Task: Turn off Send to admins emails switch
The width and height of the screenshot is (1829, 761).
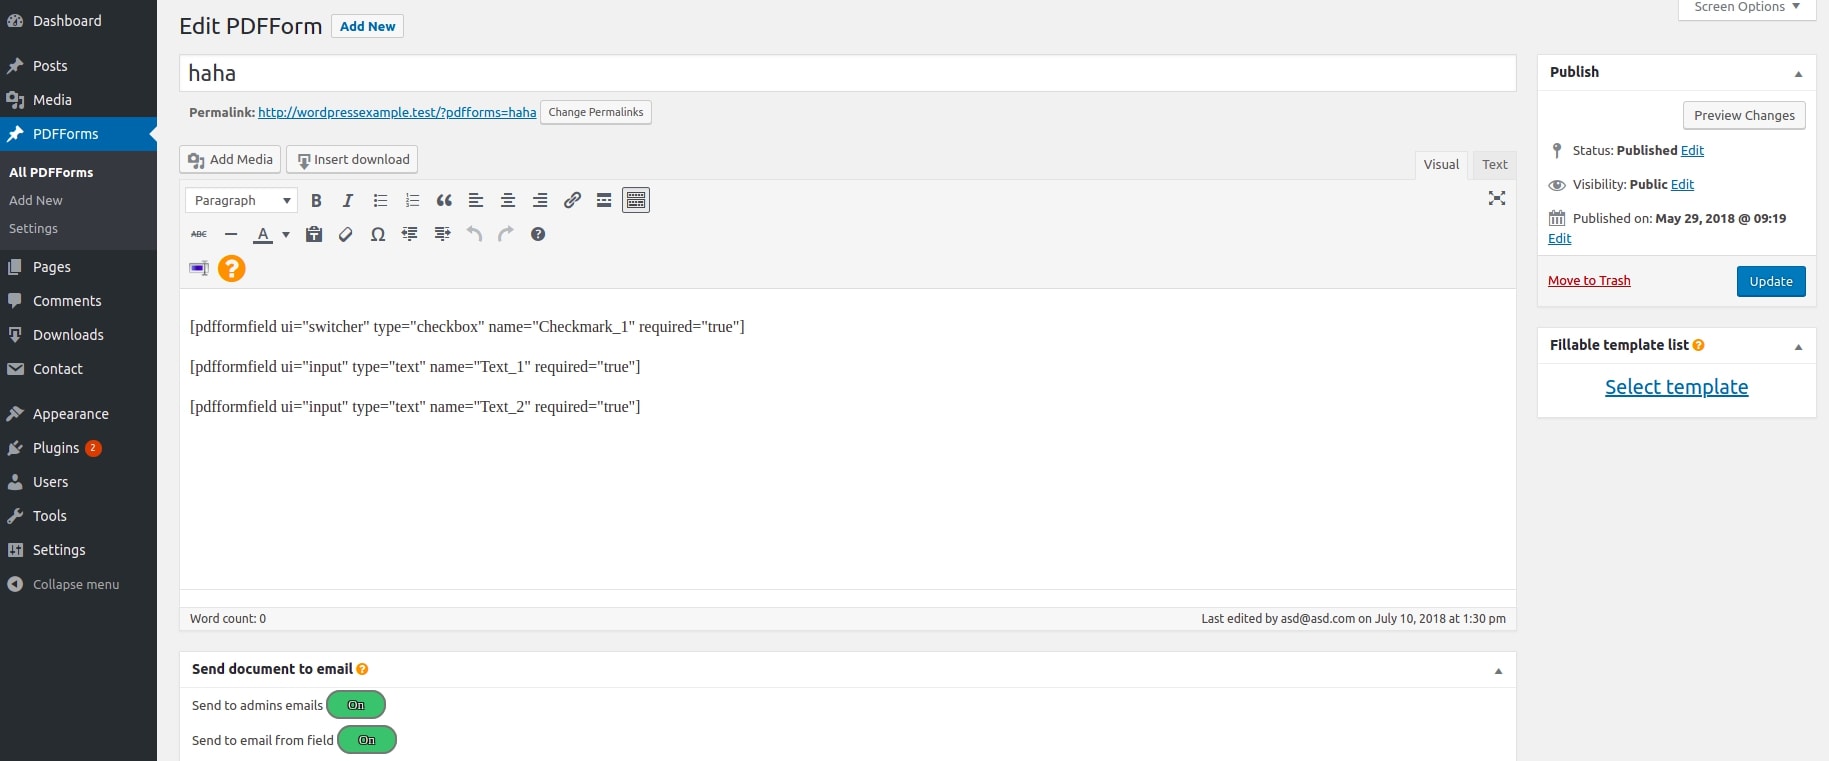Action: (x=356, y=705)
